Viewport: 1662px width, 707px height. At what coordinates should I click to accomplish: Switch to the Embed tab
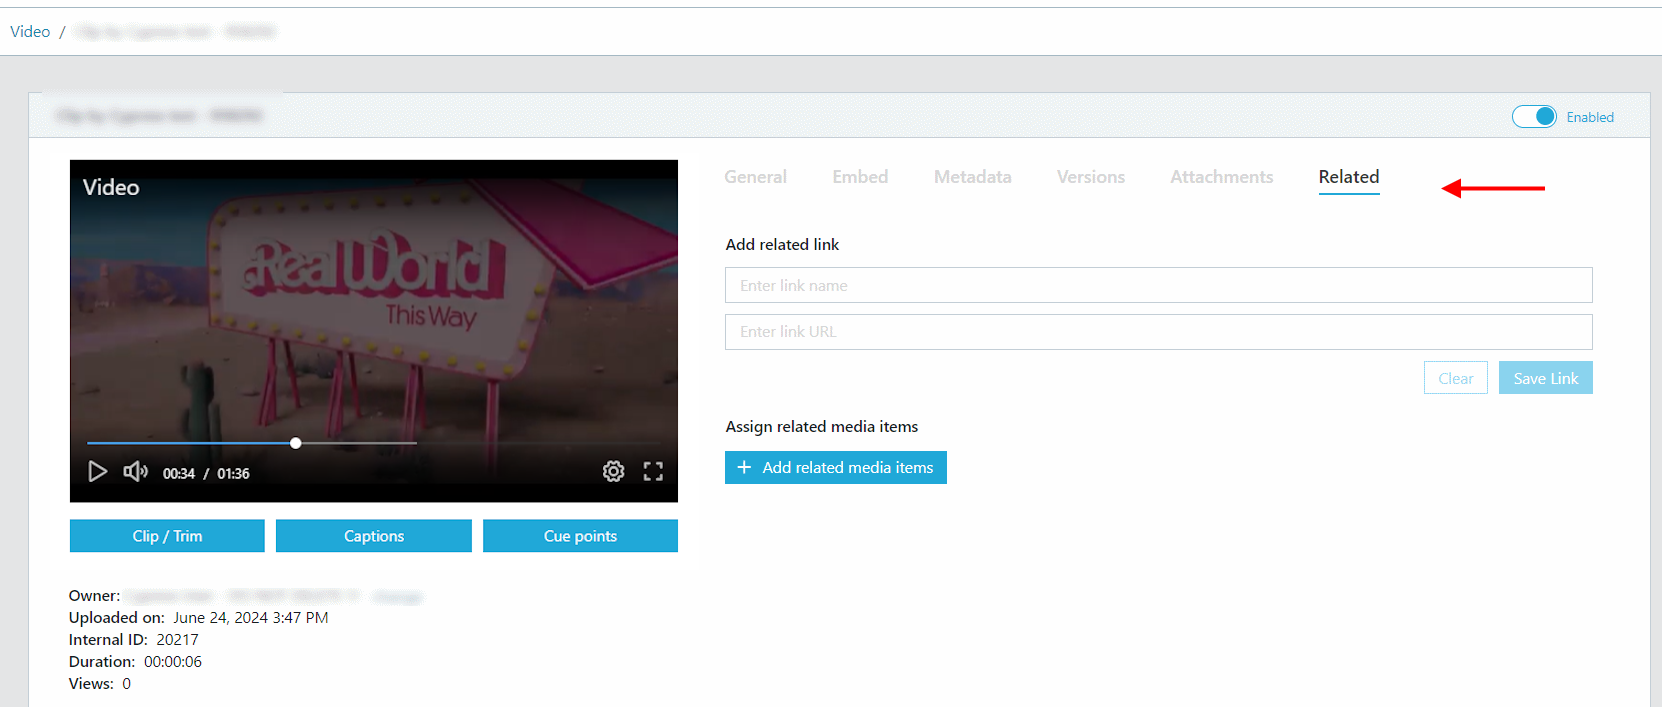860,177
